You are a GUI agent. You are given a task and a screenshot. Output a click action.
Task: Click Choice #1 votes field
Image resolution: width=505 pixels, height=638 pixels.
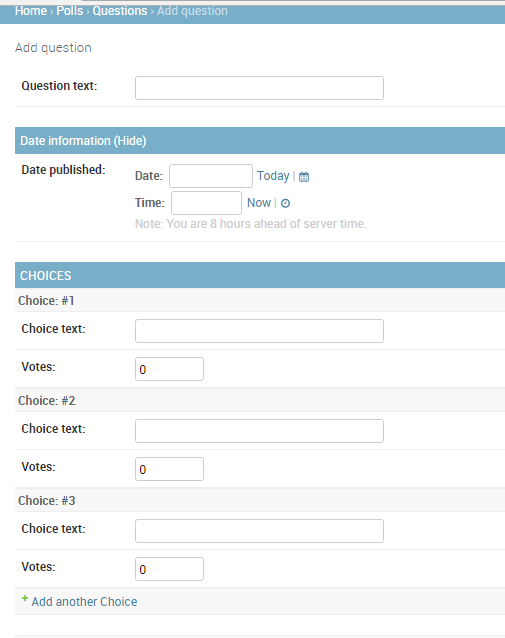tap(169, 369)
